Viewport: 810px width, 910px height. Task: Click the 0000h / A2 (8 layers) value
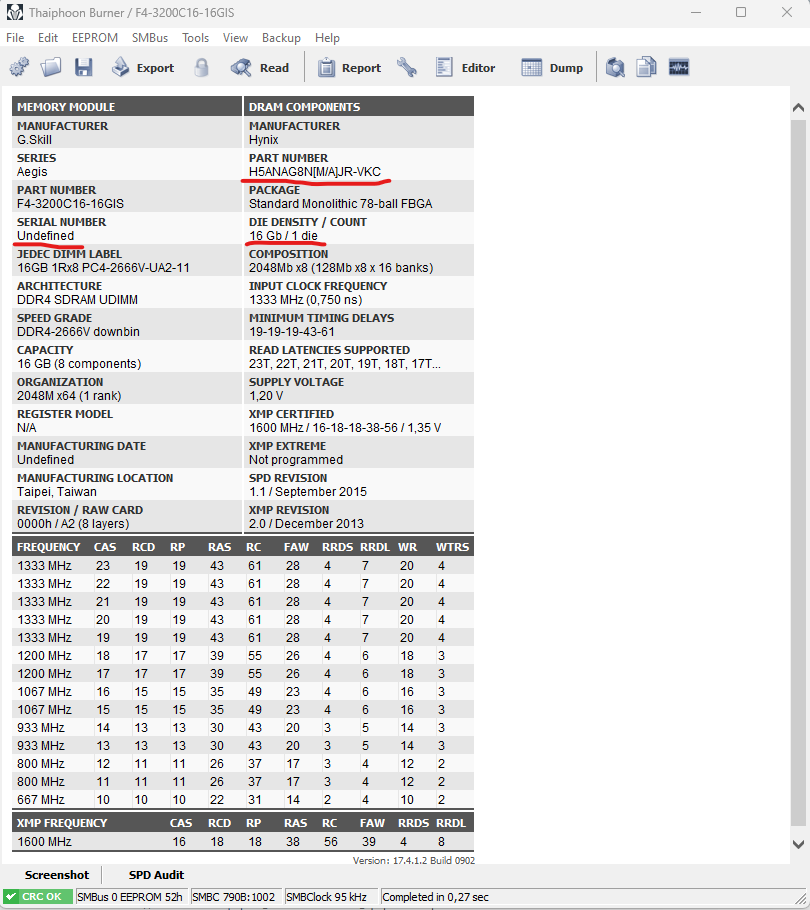(73, 523)
